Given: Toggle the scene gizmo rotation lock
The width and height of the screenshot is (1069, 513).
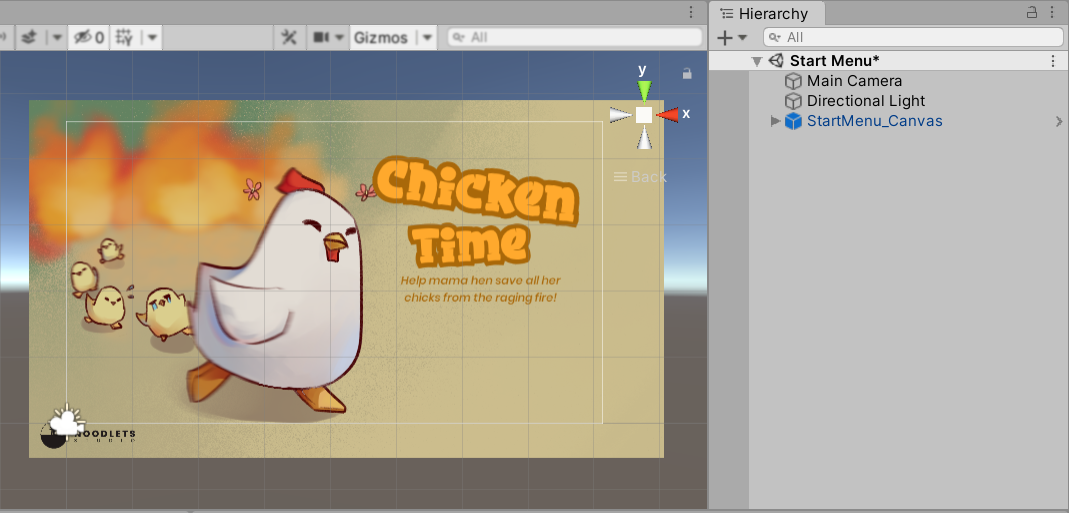Looking at the screenshot, I should pyautogui.click(x=687, y=73).
